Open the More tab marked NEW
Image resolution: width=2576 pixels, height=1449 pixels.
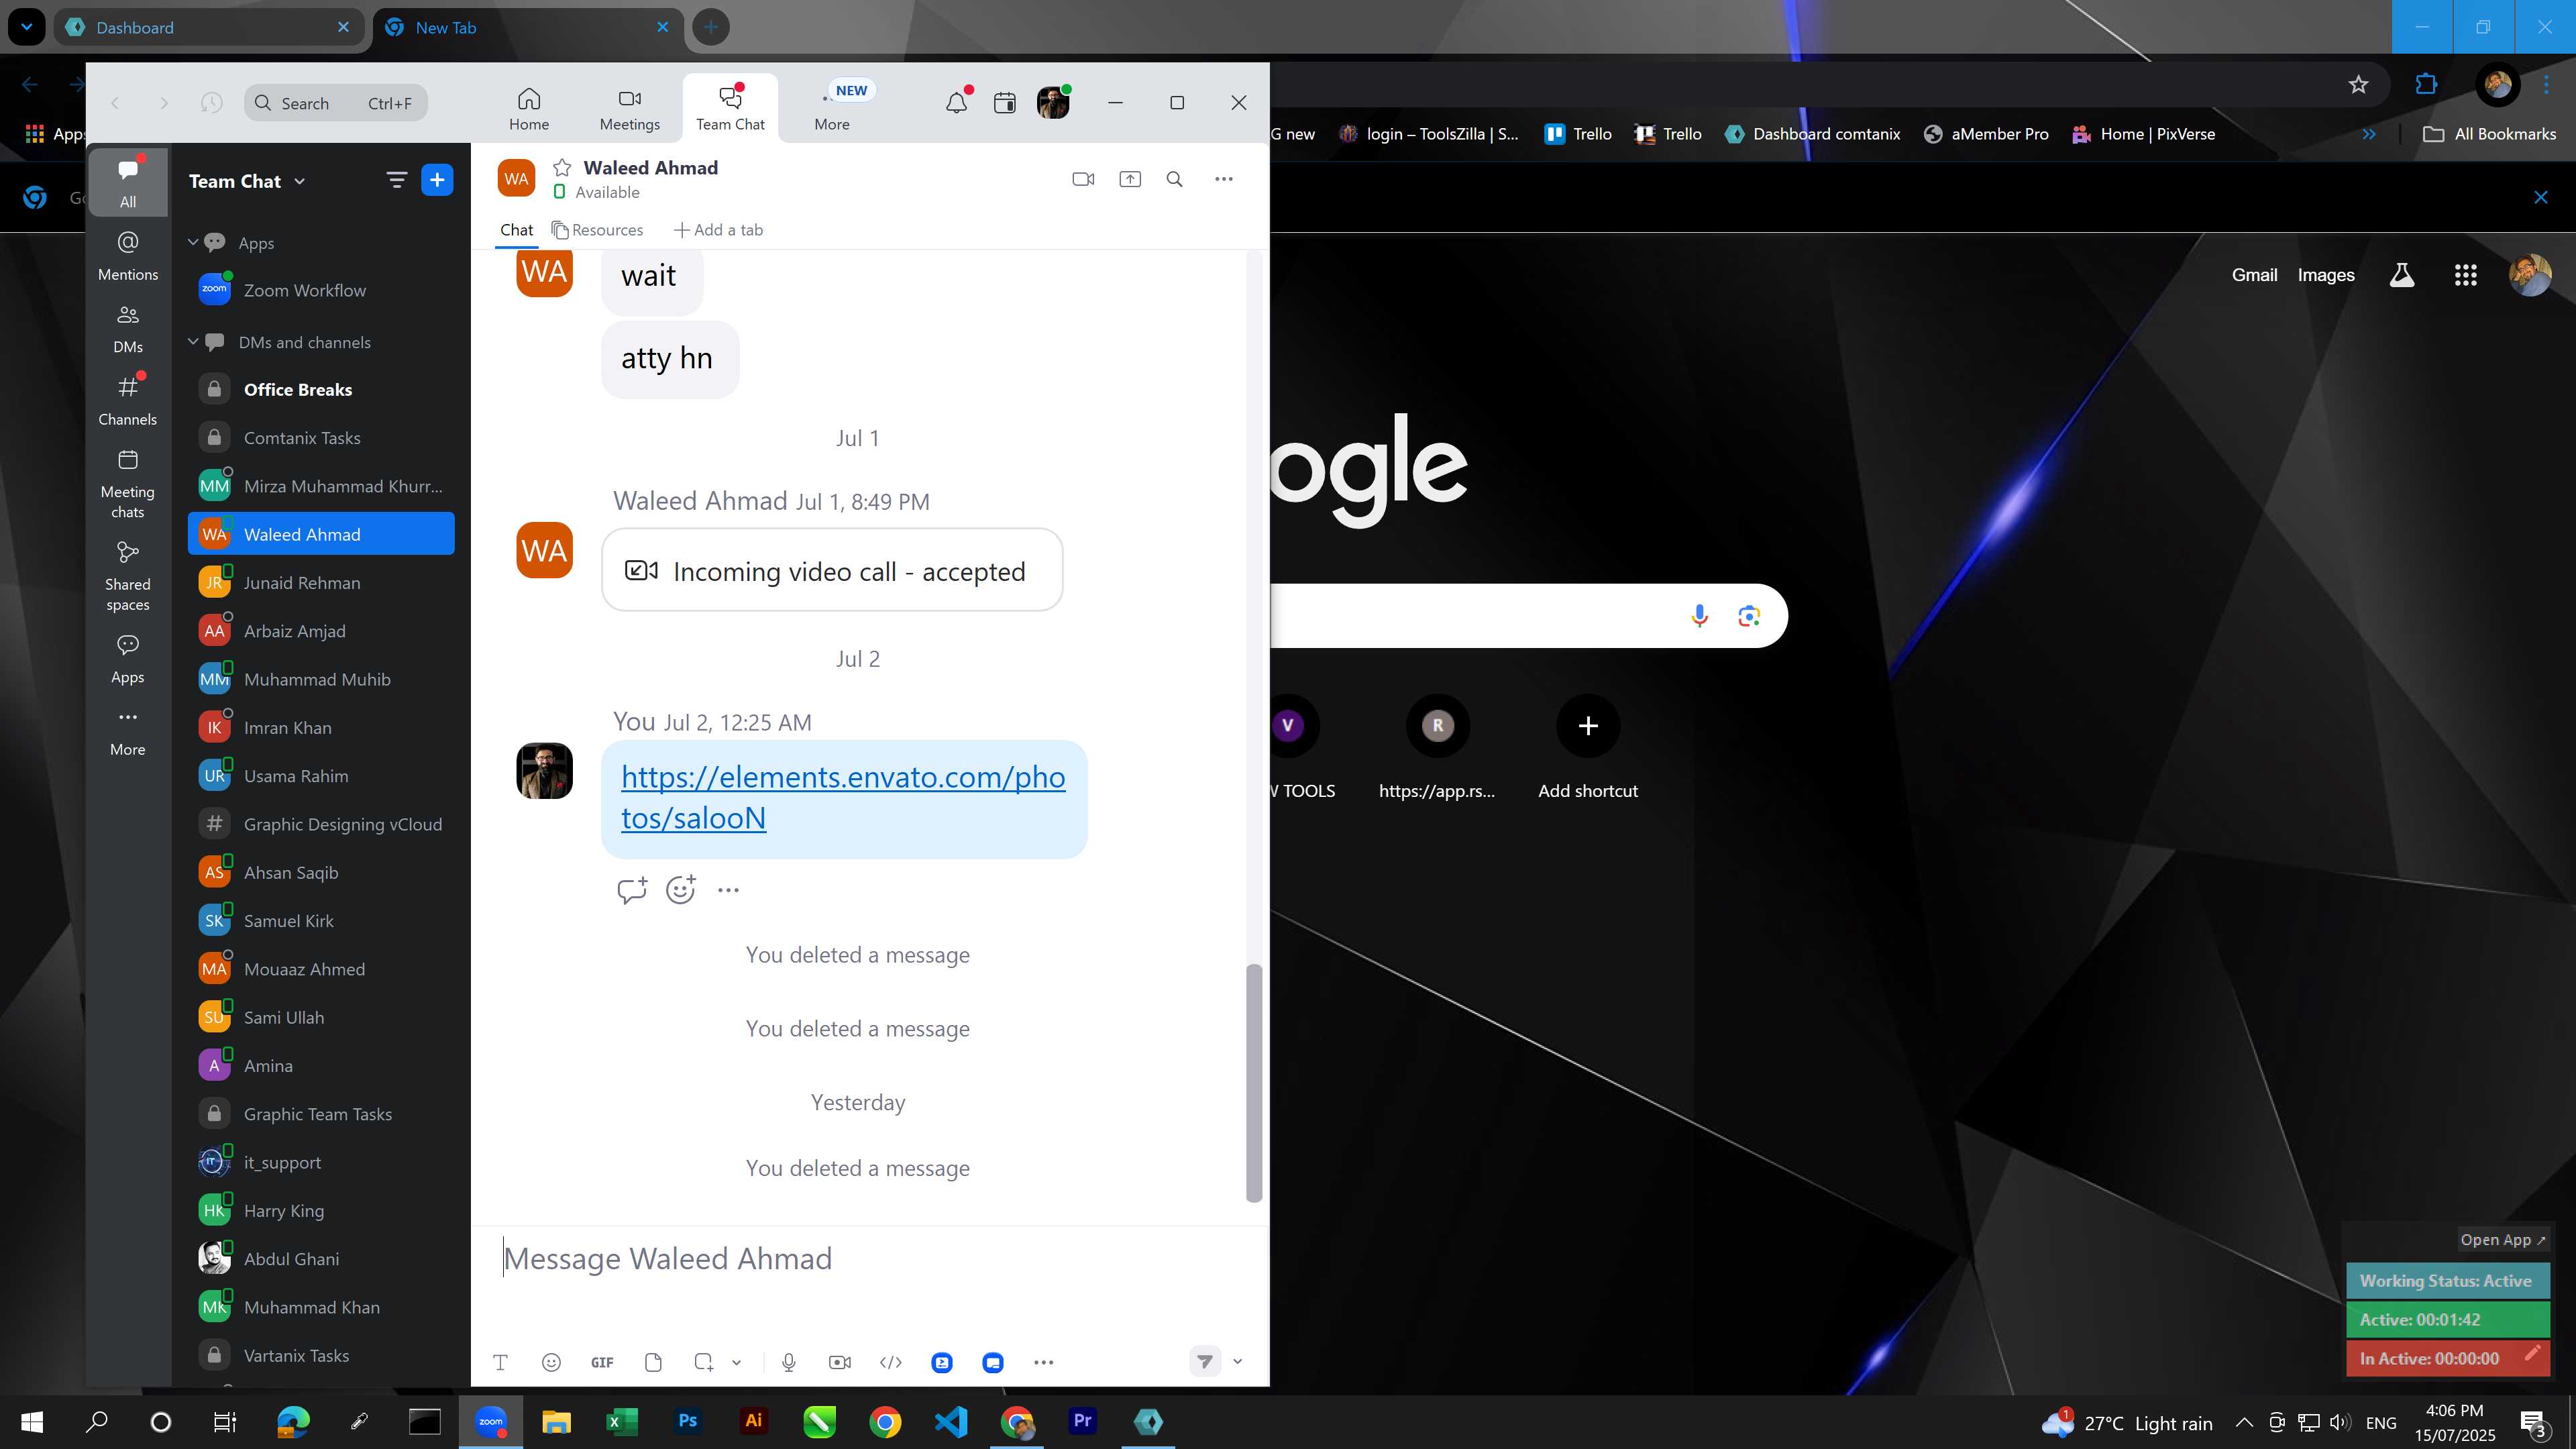(832, 109)
